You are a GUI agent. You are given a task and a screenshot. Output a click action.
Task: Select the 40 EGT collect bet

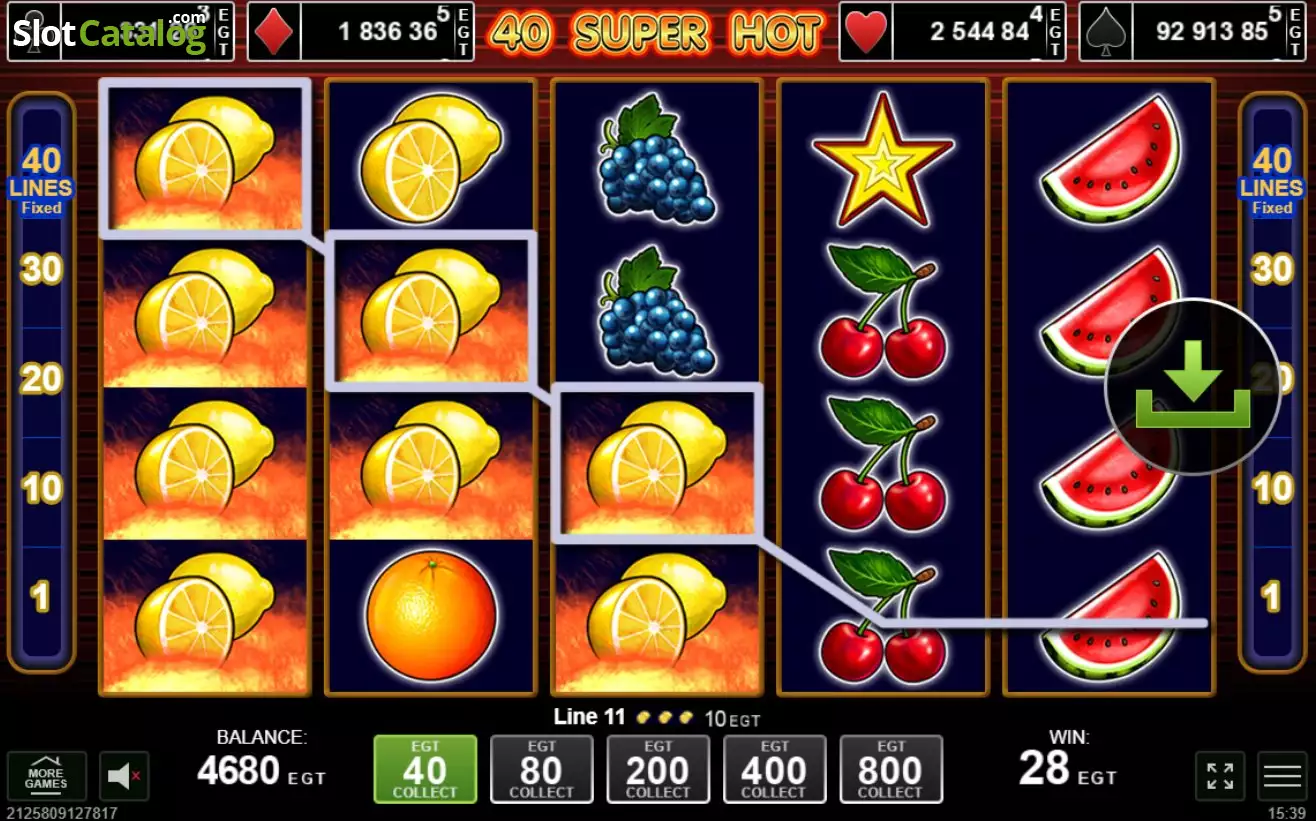[425, 769]
